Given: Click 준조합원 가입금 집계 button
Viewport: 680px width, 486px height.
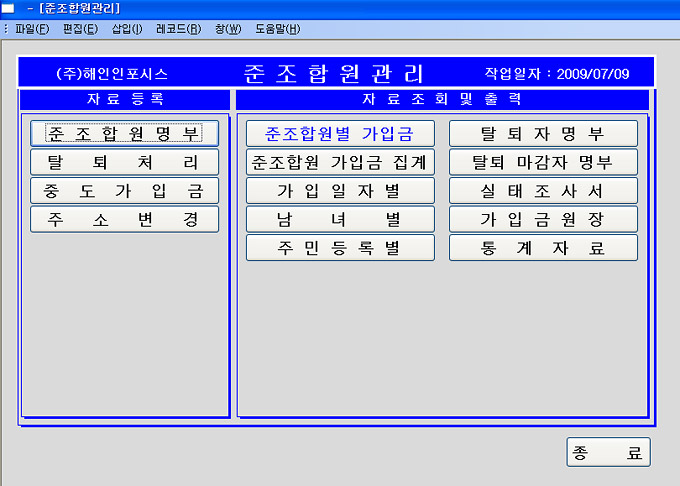Looking at the screenshot, I should point(340,162).
